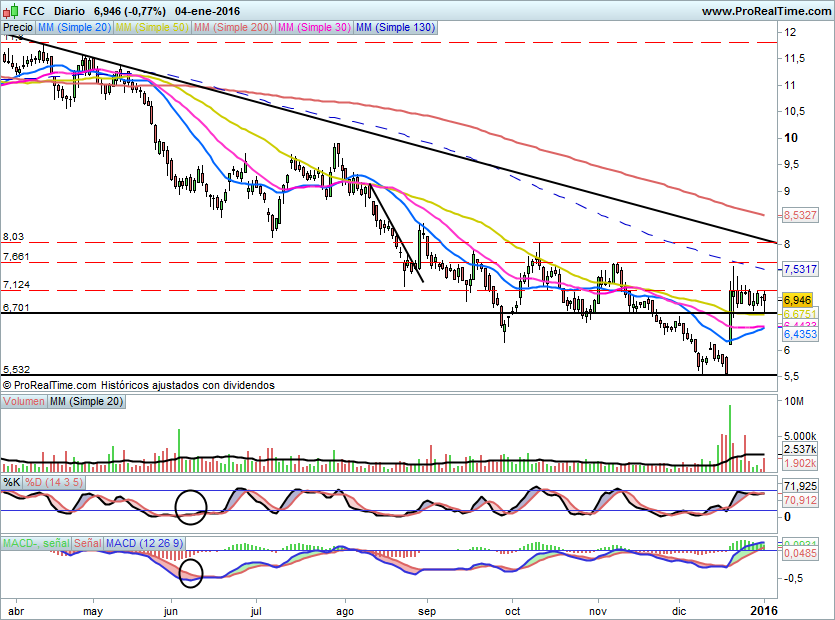
Task: Click the MM (Simple 200) indicator label
Action: coord(232,28)
